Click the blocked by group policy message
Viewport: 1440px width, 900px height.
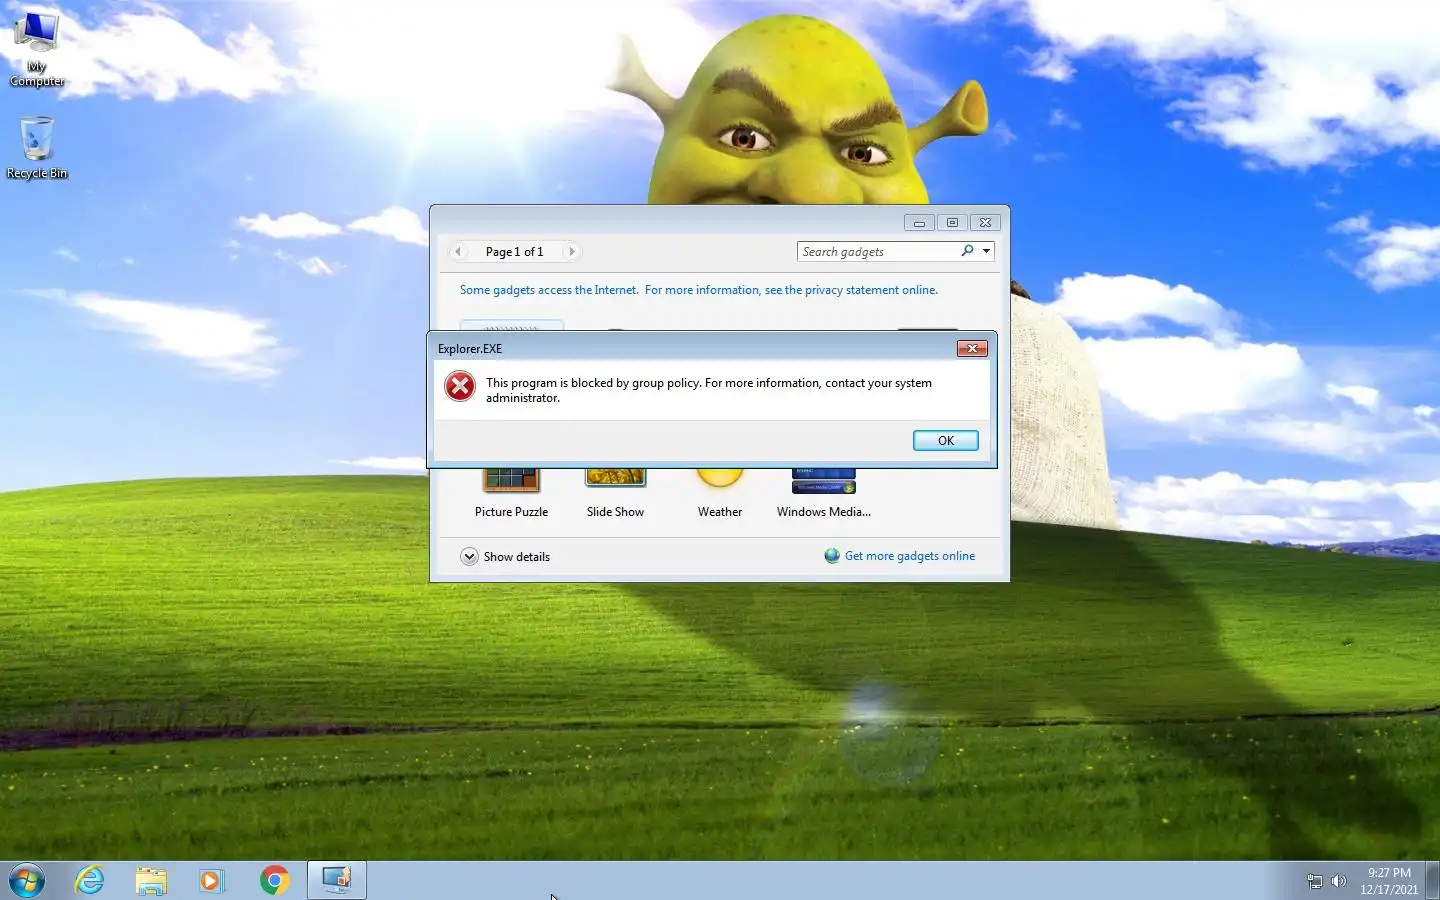pyautogui.click(x=709, y=390)
